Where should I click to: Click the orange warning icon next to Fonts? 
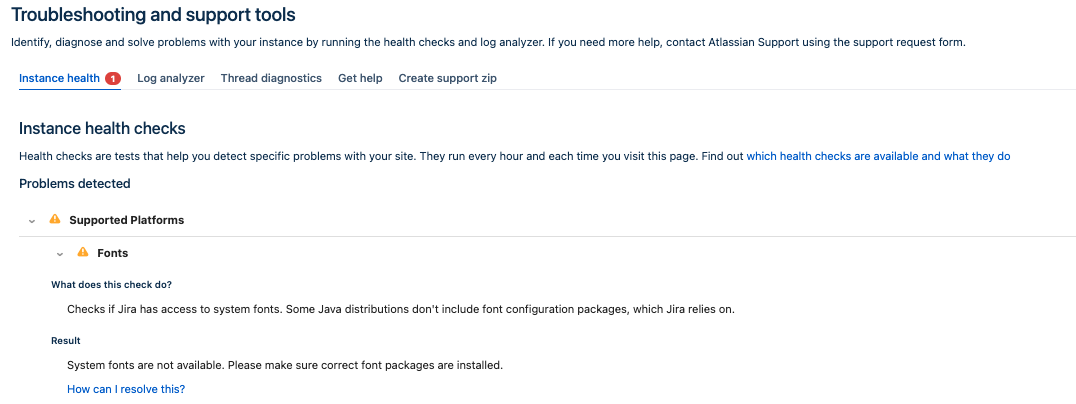83,253
